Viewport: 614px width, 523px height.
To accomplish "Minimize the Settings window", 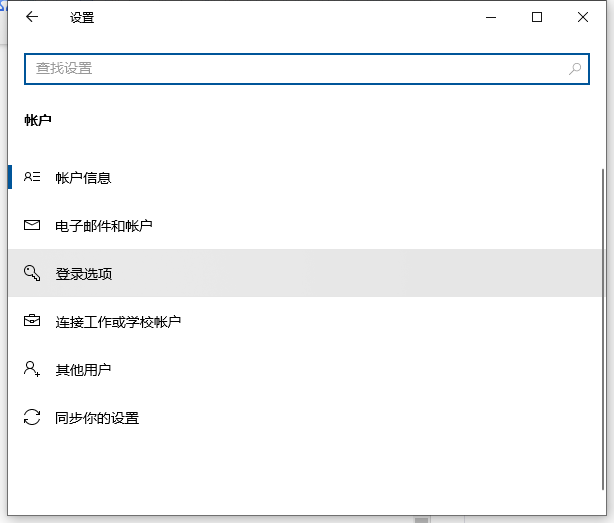I will [491, 17].
